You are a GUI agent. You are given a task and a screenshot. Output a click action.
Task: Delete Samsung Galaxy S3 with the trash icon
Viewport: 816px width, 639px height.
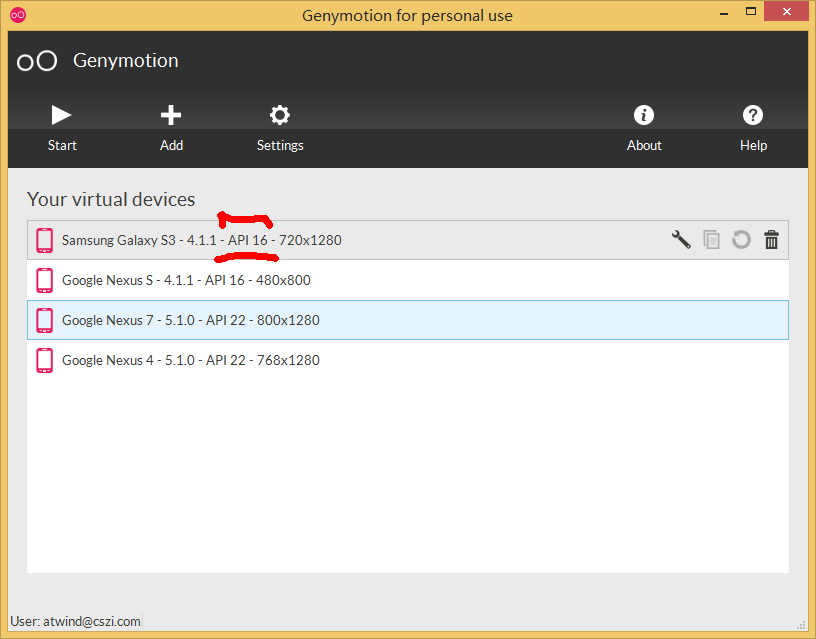pos(771,240)
